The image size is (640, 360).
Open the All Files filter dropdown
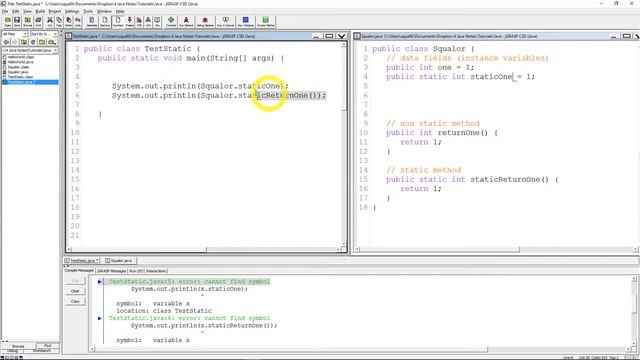click(x=15, y=34)
